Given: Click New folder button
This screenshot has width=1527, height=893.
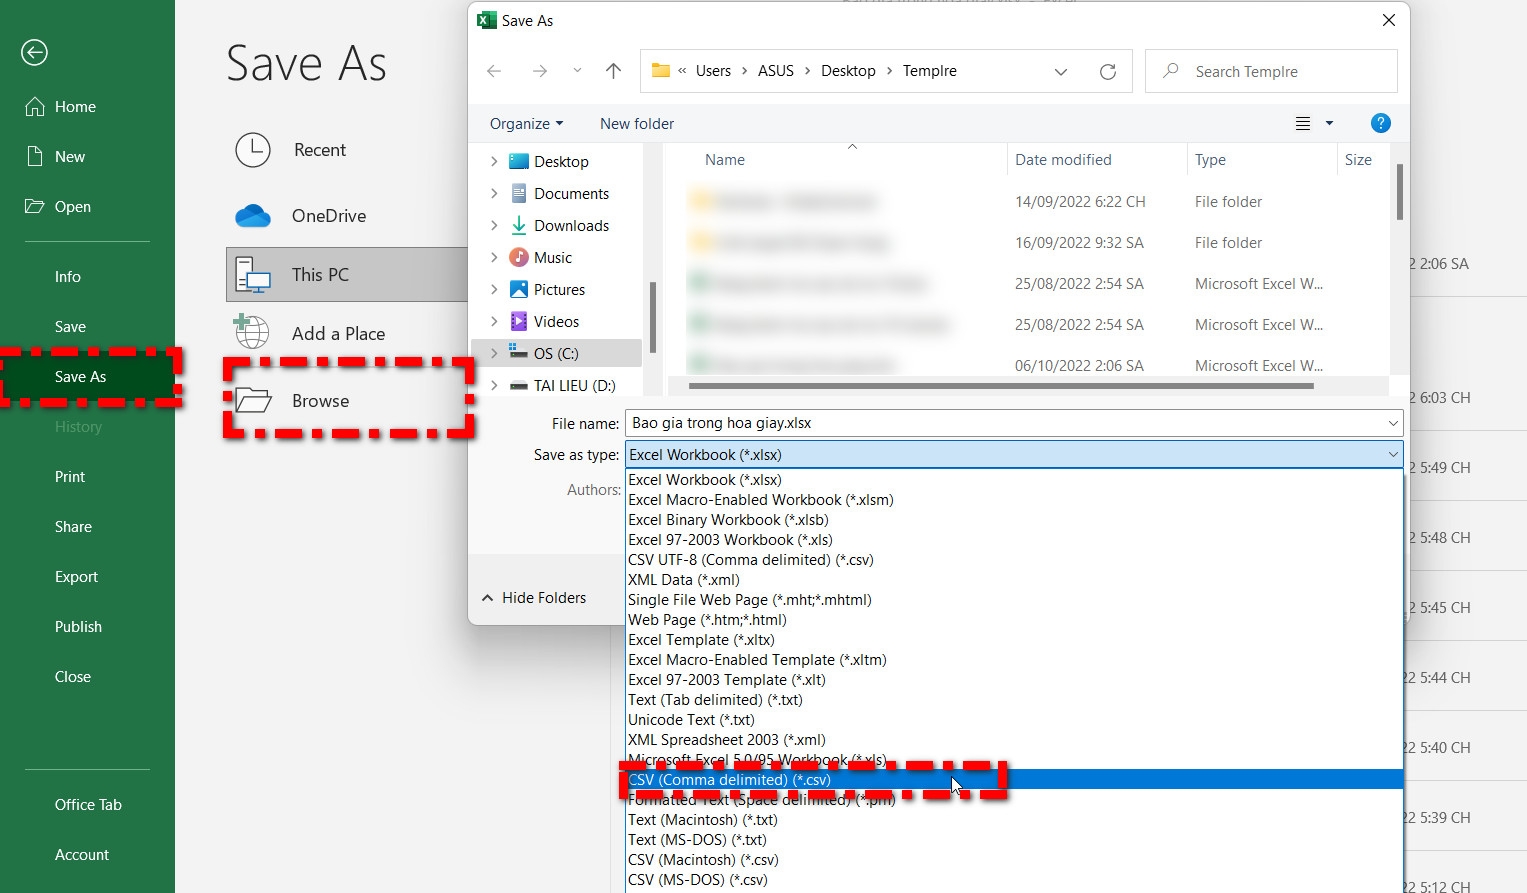Looking at the screenshot, I should click(x=637, y=124).
